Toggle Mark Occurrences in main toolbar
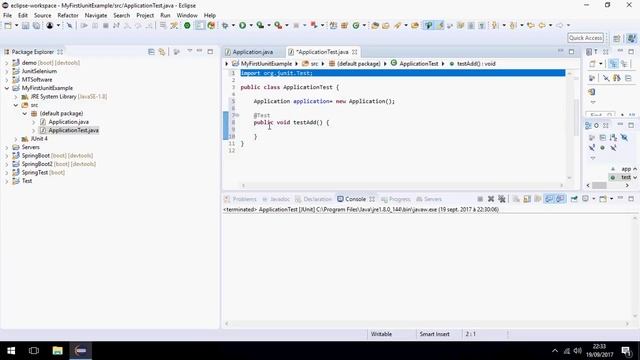The image size is (640, 360). pyautogui.click(x=440, y=25)
